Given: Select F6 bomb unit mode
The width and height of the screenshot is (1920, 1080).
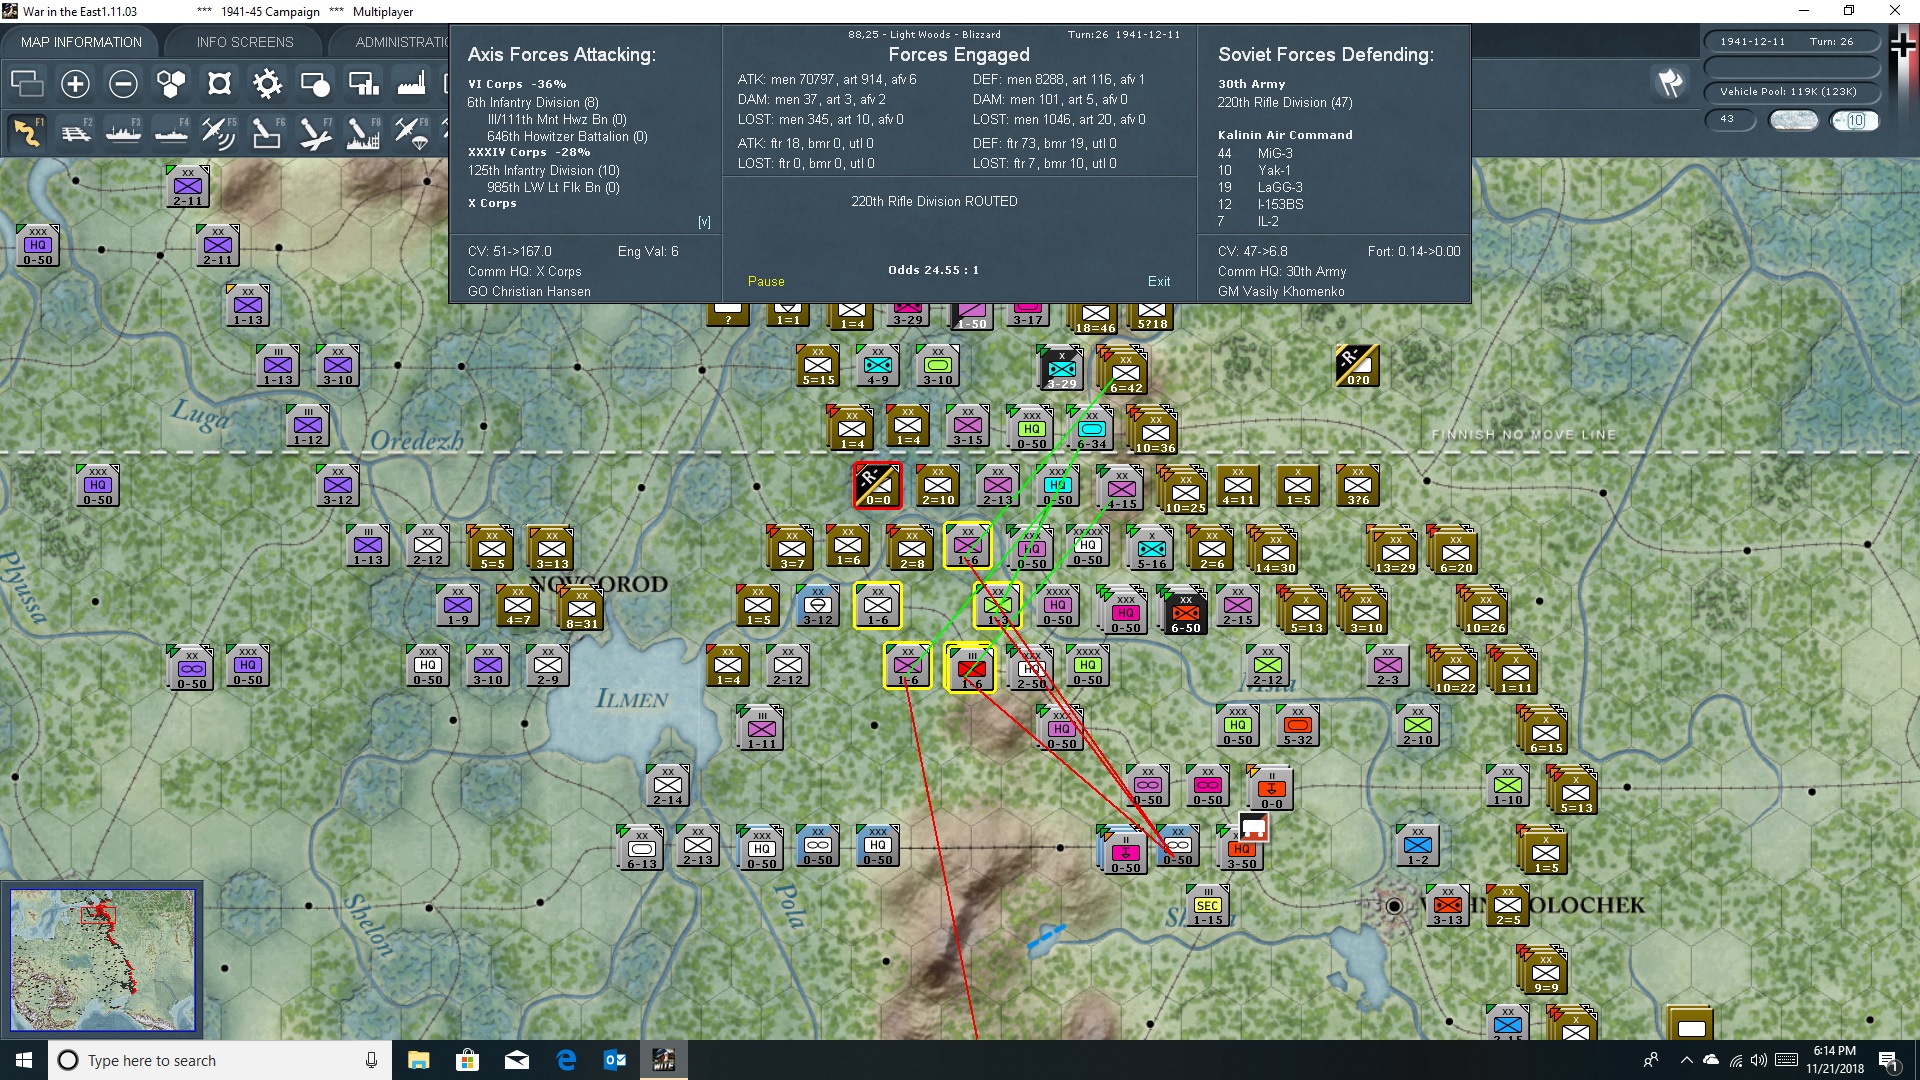Looking at the screenshot, I should pos(267,132).
